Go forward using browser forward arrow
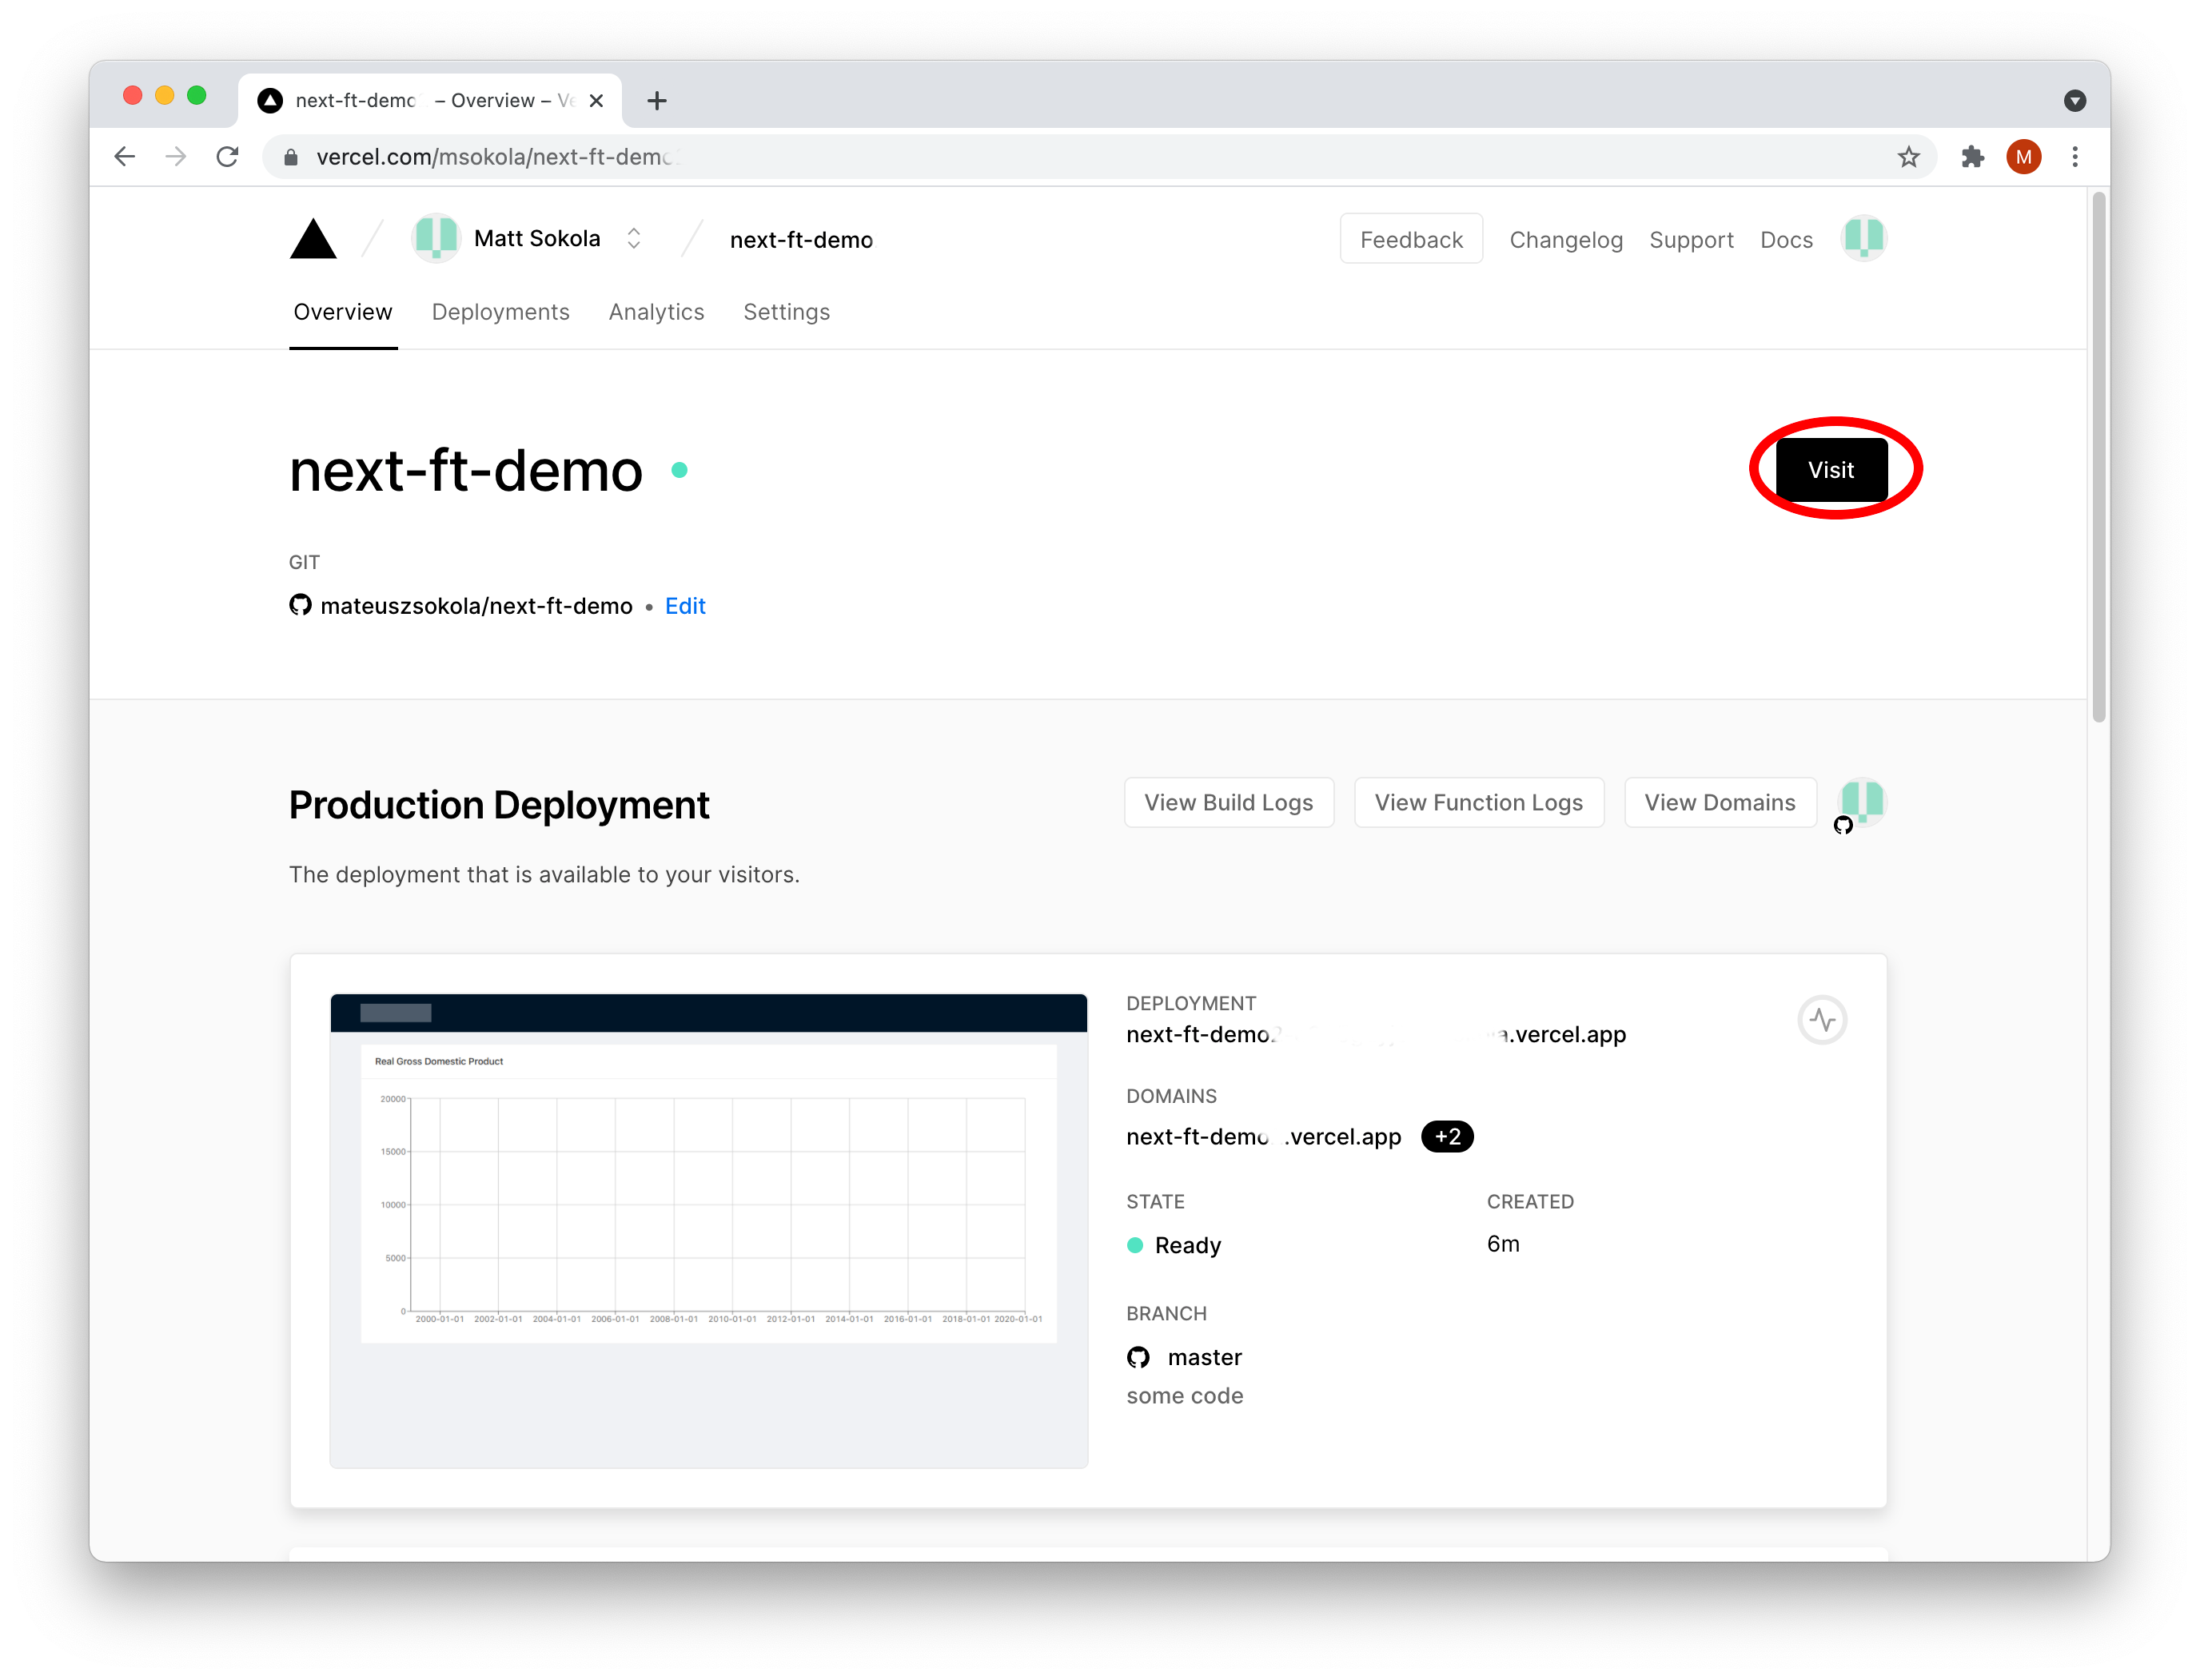 (176, 156)
